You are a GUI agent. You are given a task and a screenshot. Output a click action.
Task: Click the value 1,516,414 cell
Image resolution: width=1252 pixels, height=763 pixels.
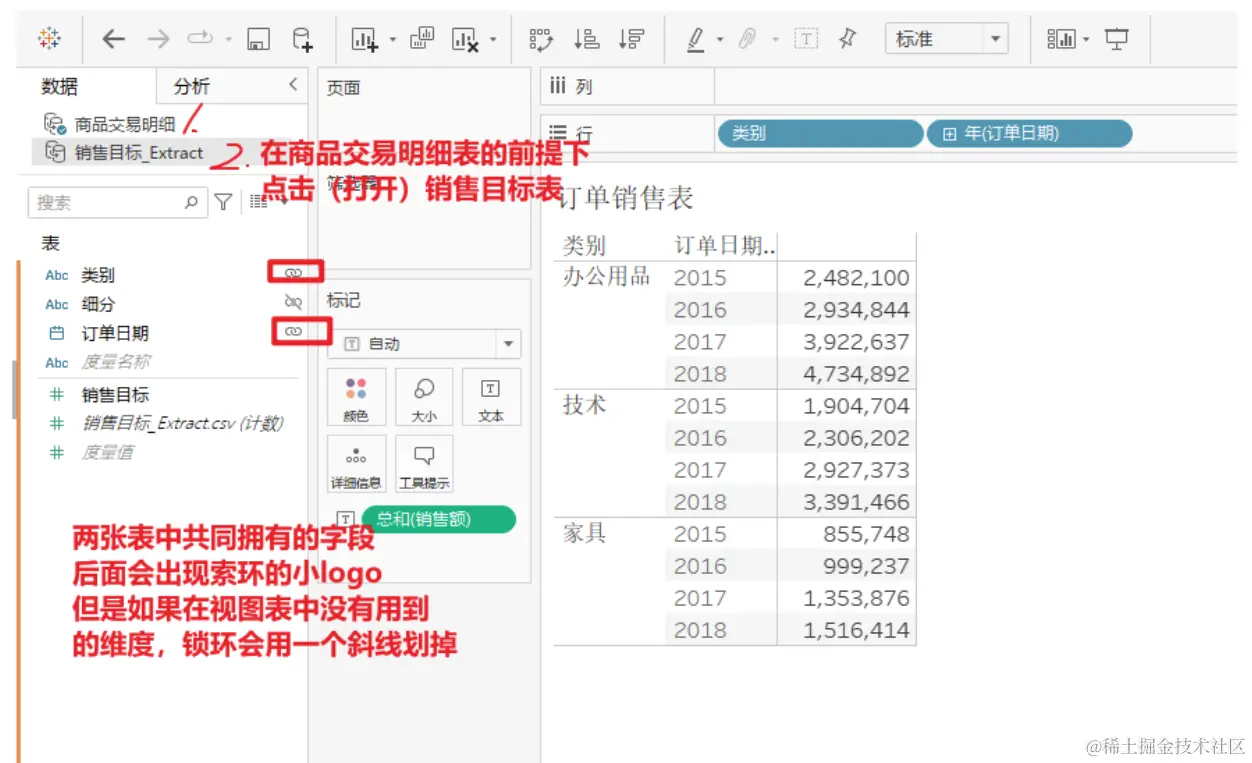856,630
